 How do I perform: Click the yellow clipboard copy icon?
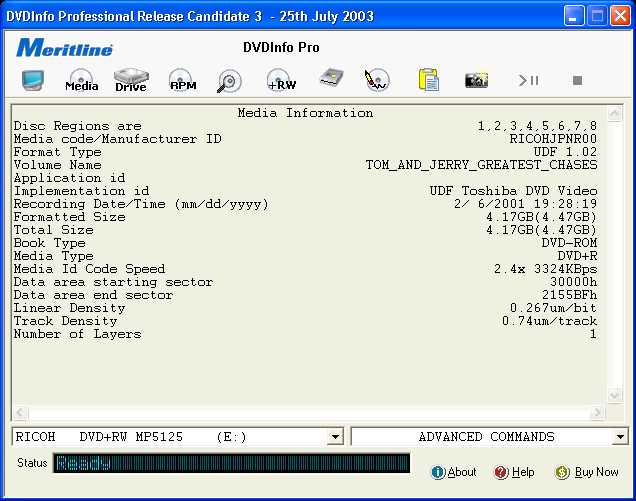(x=428, y=80)
